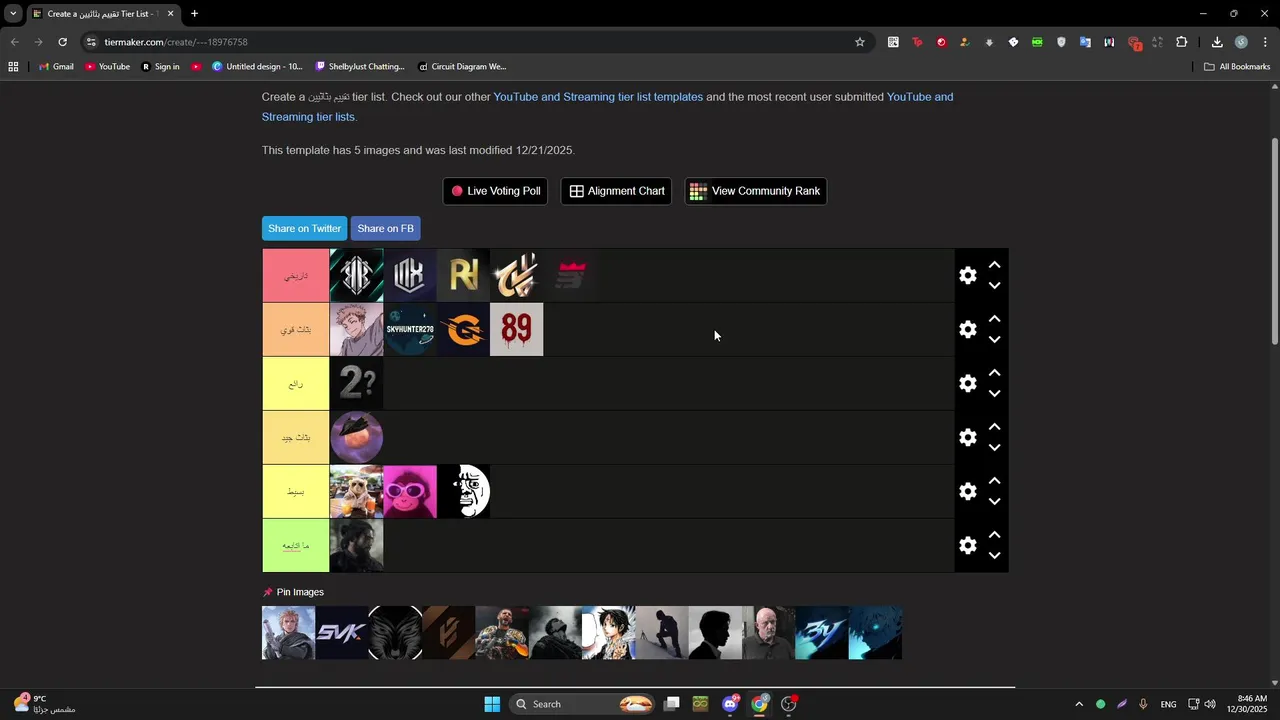Image resolution: width=1280 pixels, height=720 pixels.
Task: Open the Chrome Extensions puzzle menu
Action: [1181, 42]
